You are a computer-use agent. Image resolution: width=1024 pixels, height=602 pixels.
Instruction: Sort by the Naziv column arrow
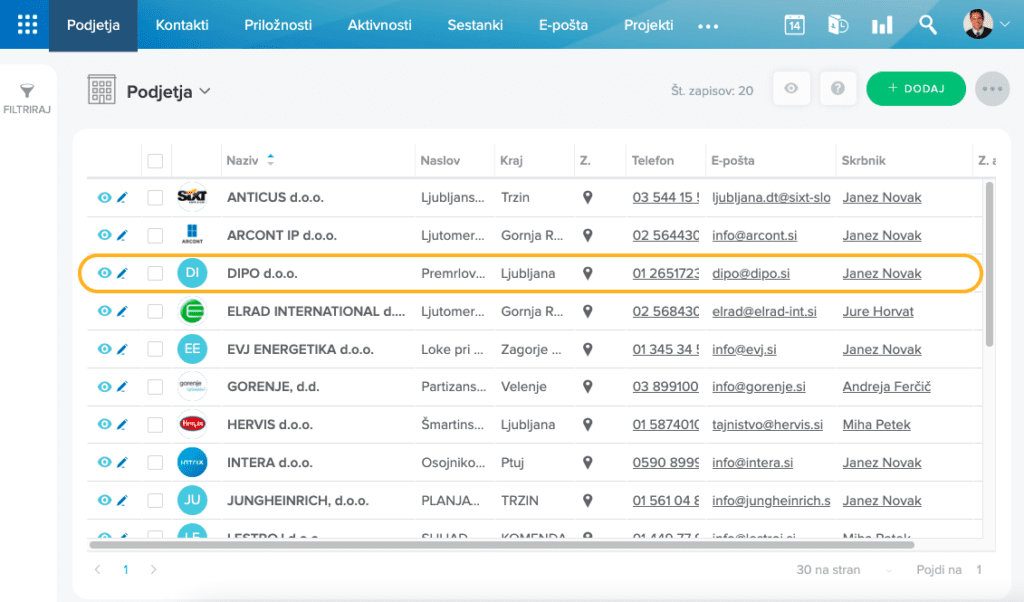point(270,160)
